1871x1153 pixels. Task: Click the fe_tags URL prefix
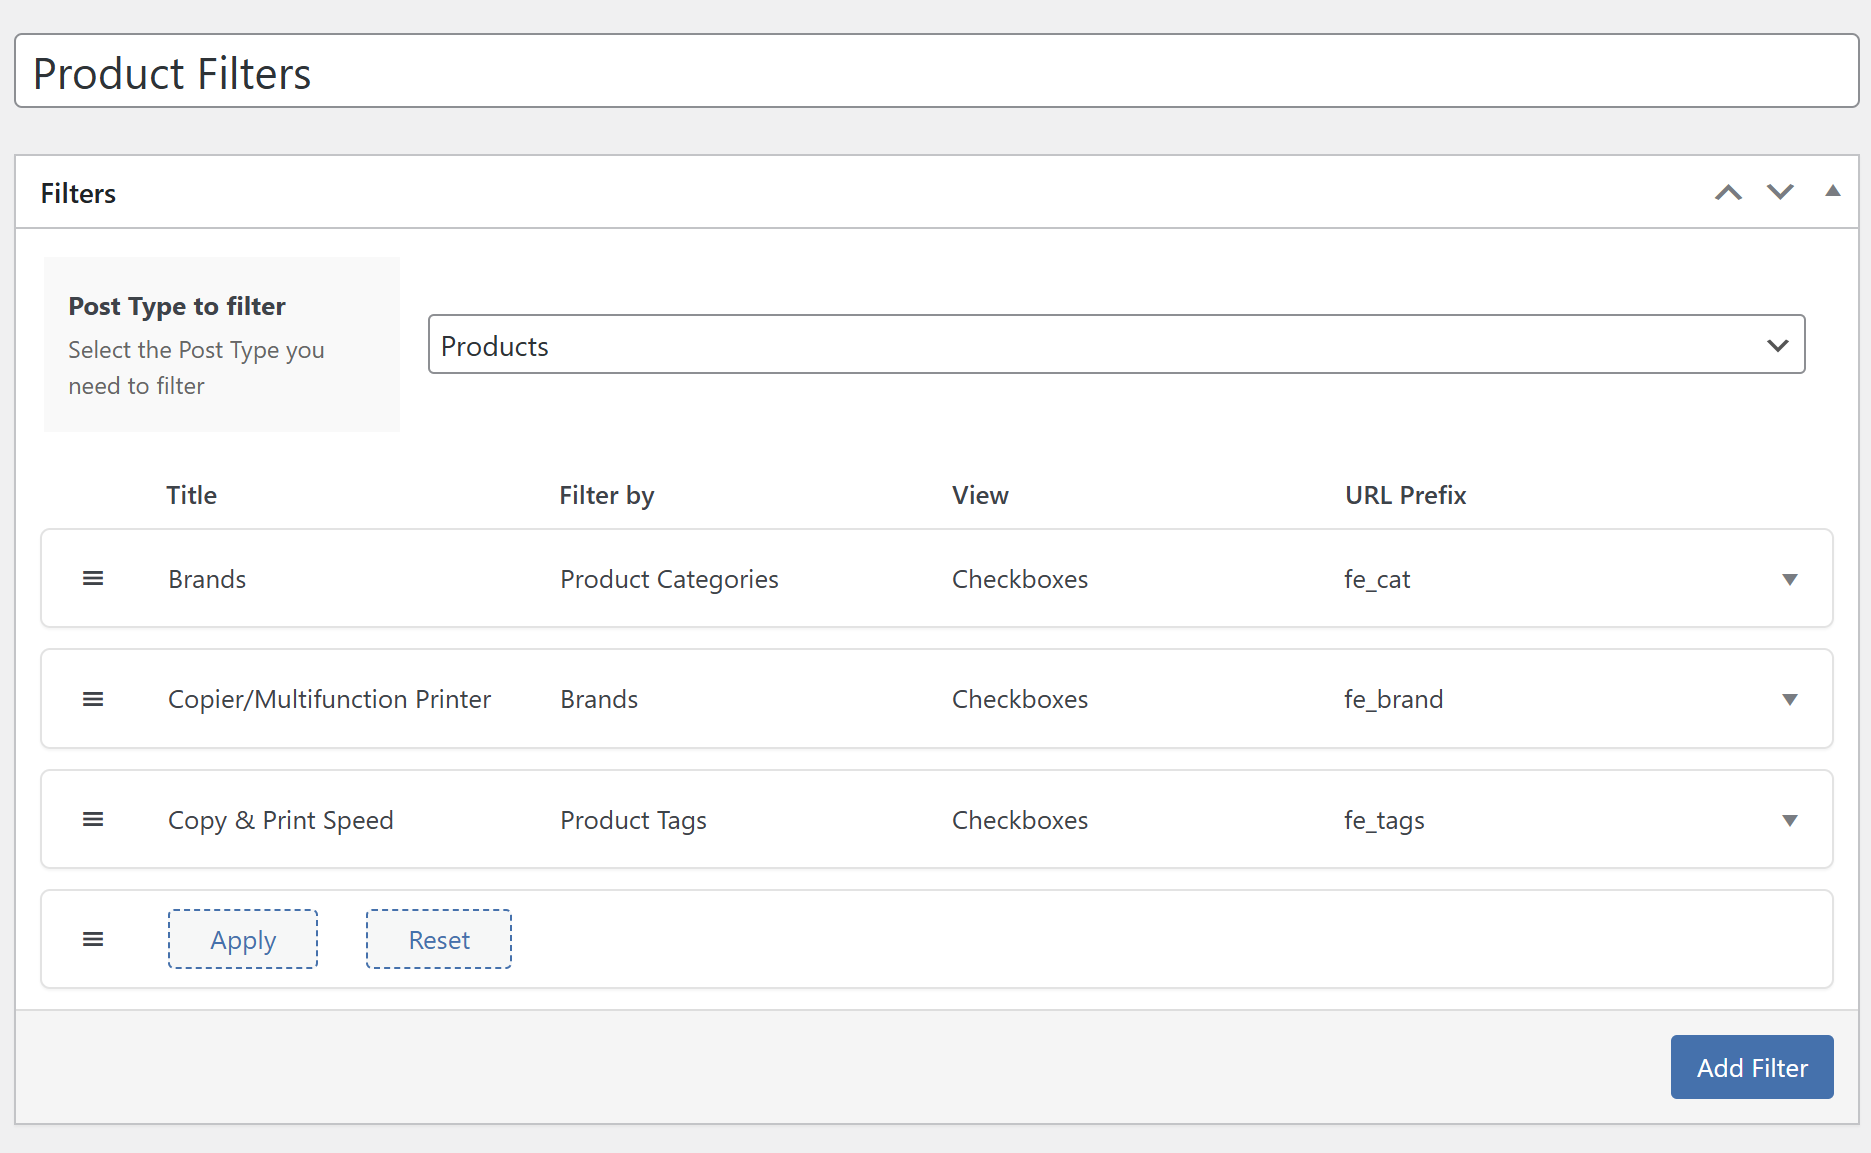click(1384, 820)
